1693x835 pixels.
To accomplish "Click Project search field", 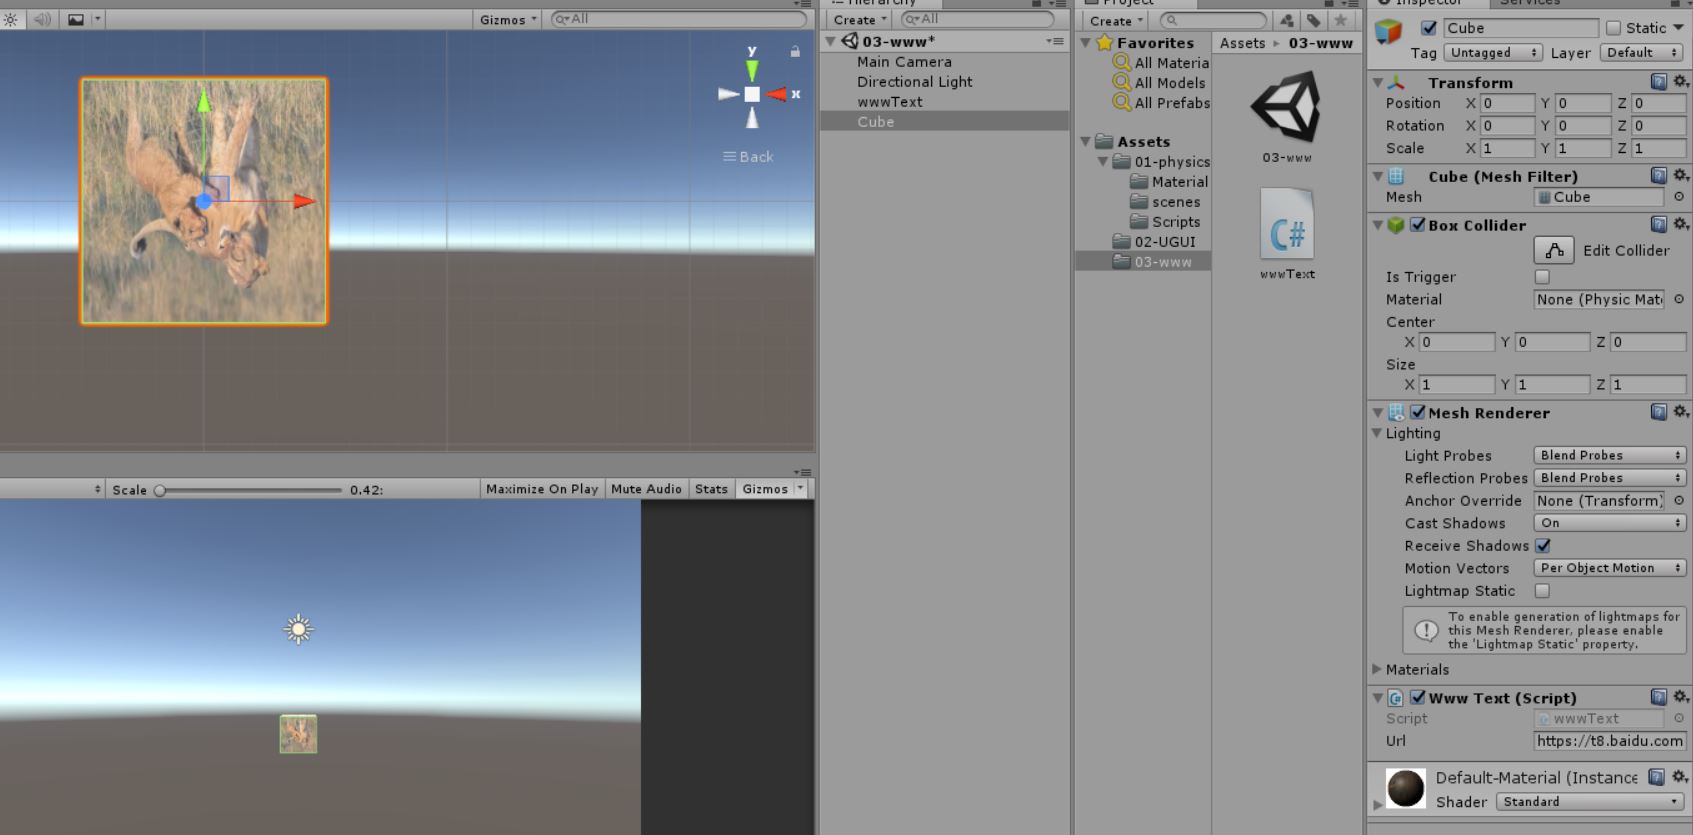I will point(1213,20).
